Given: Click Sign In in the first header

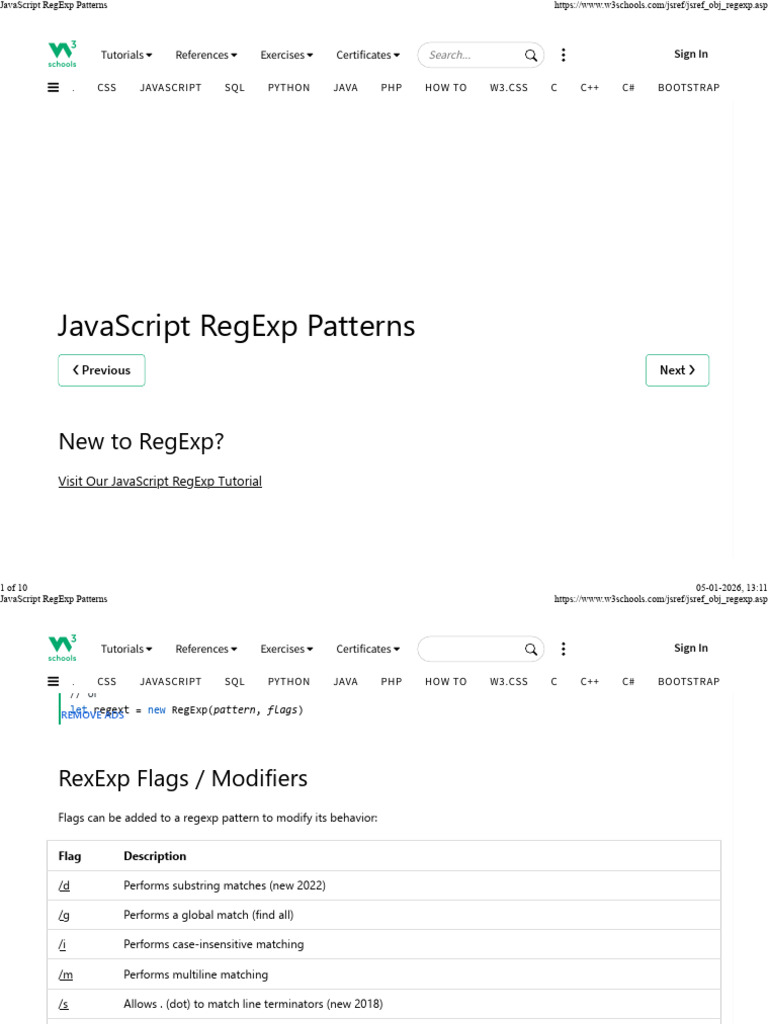Looking at the screenshot, I should click(x=691, y=54).
